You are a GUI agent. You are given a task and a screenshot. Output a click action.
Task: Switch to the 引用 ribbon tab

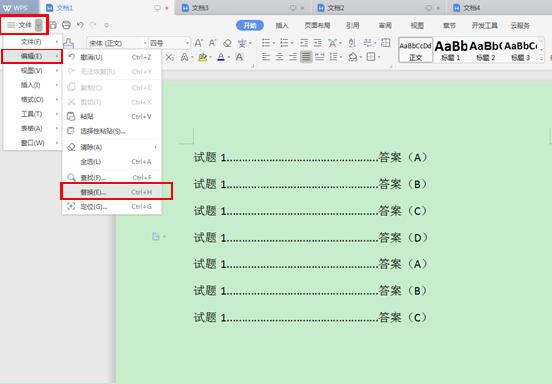353,25
